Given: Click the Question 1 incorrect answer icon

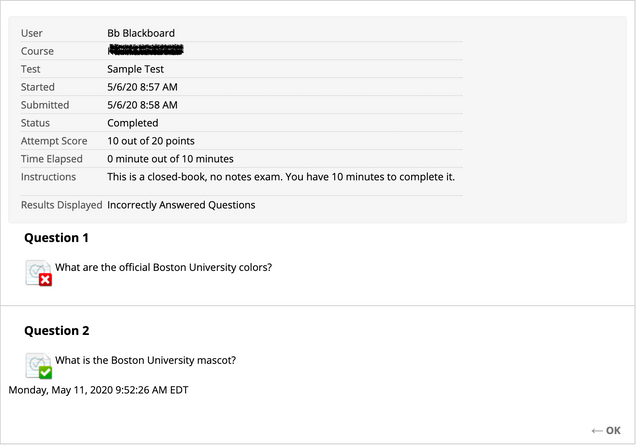Looking at the screenshot, I should click(39, 273).
